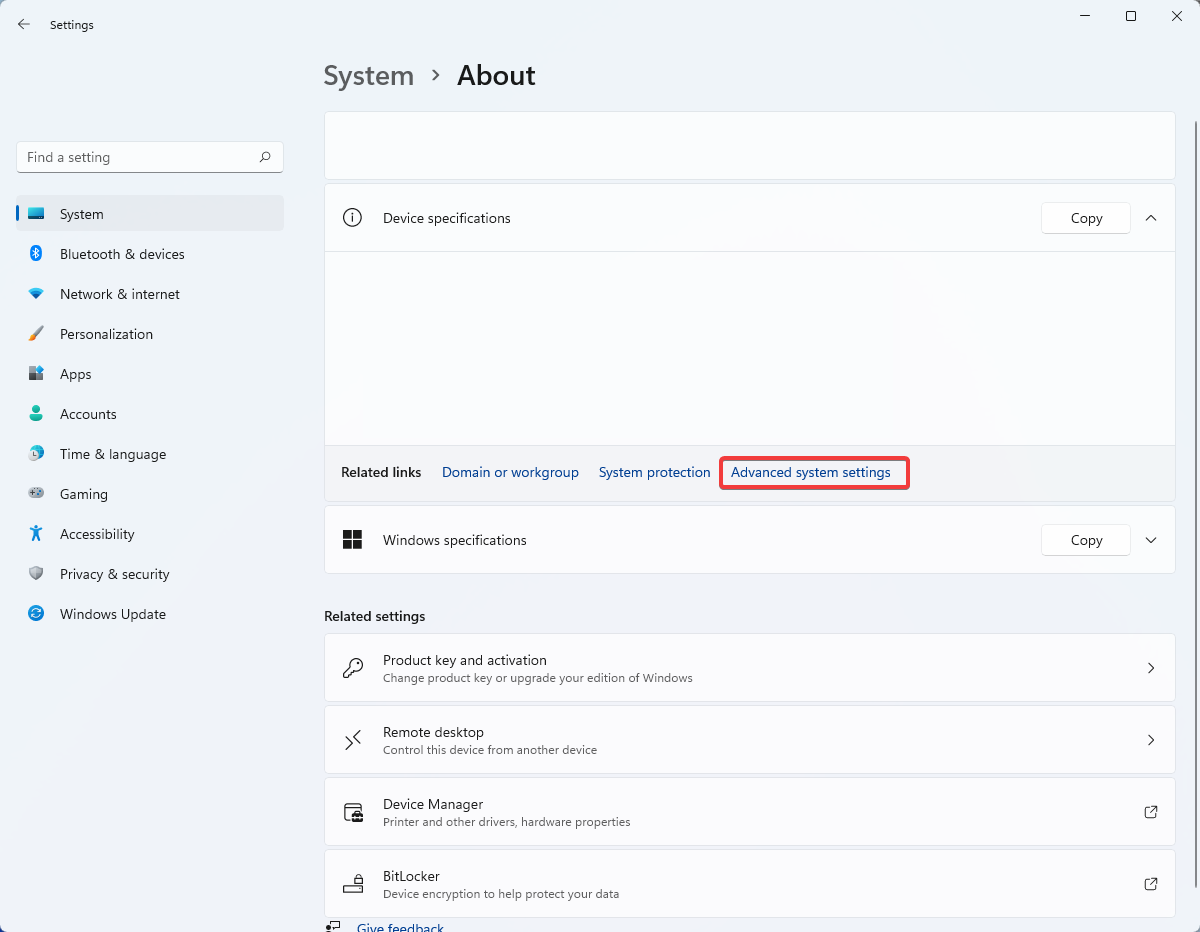
Task: Click the Personalization paintbrush icon
Action: click(36, 334)
